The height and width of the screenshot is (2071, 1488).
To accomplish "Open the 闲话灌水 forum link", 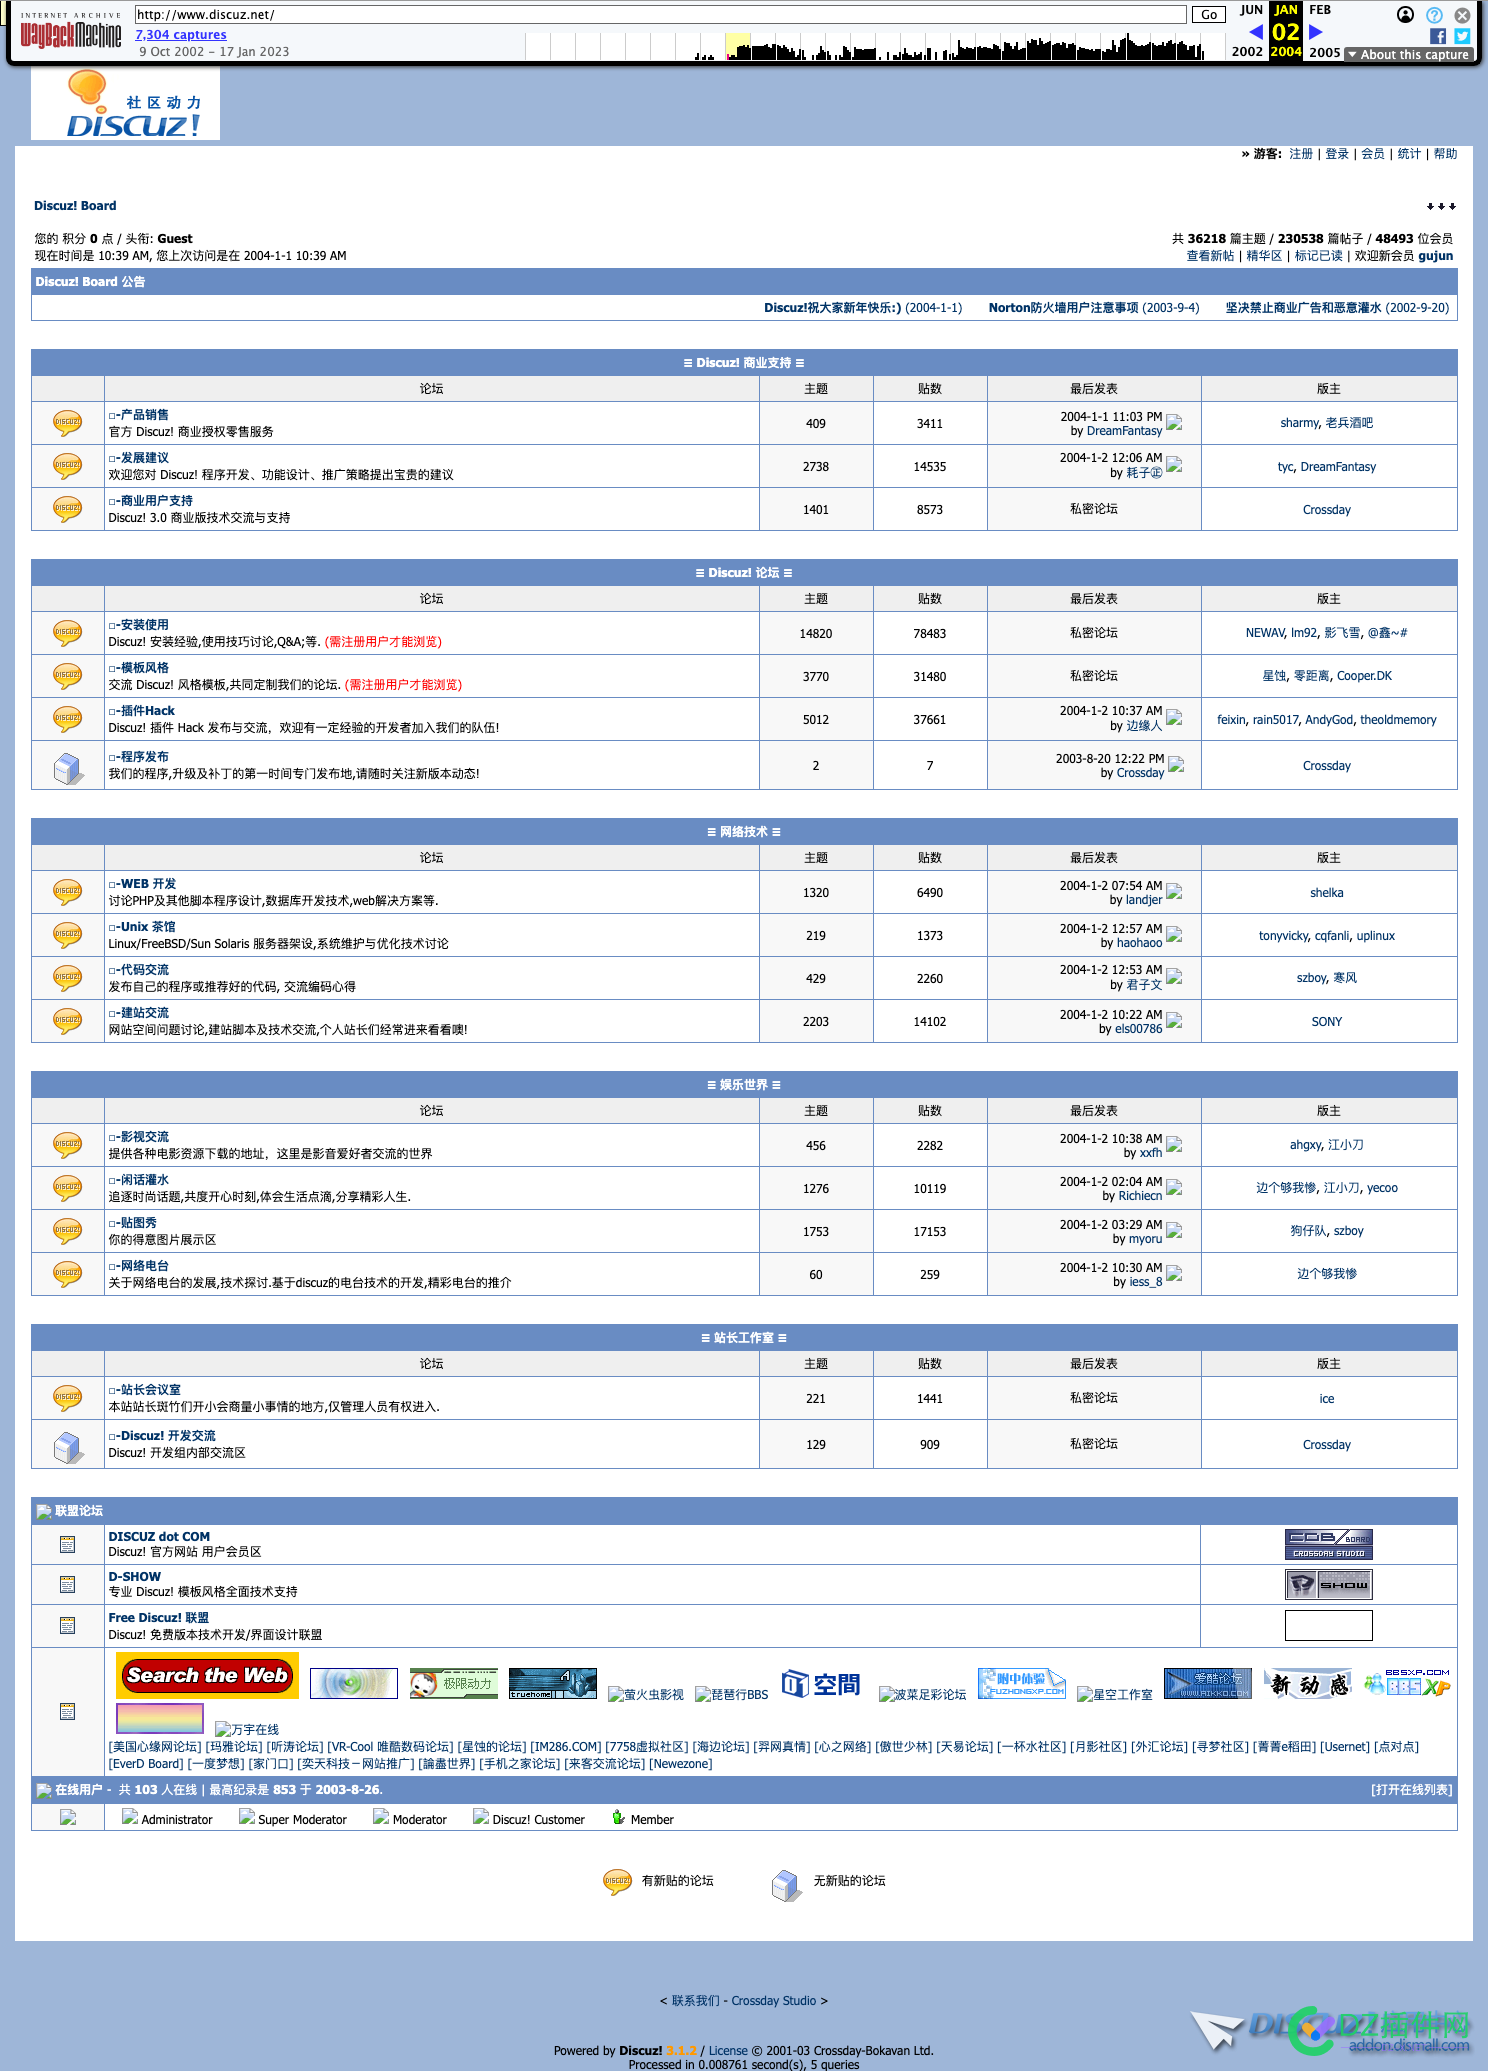I will [x=144, y=1180].
